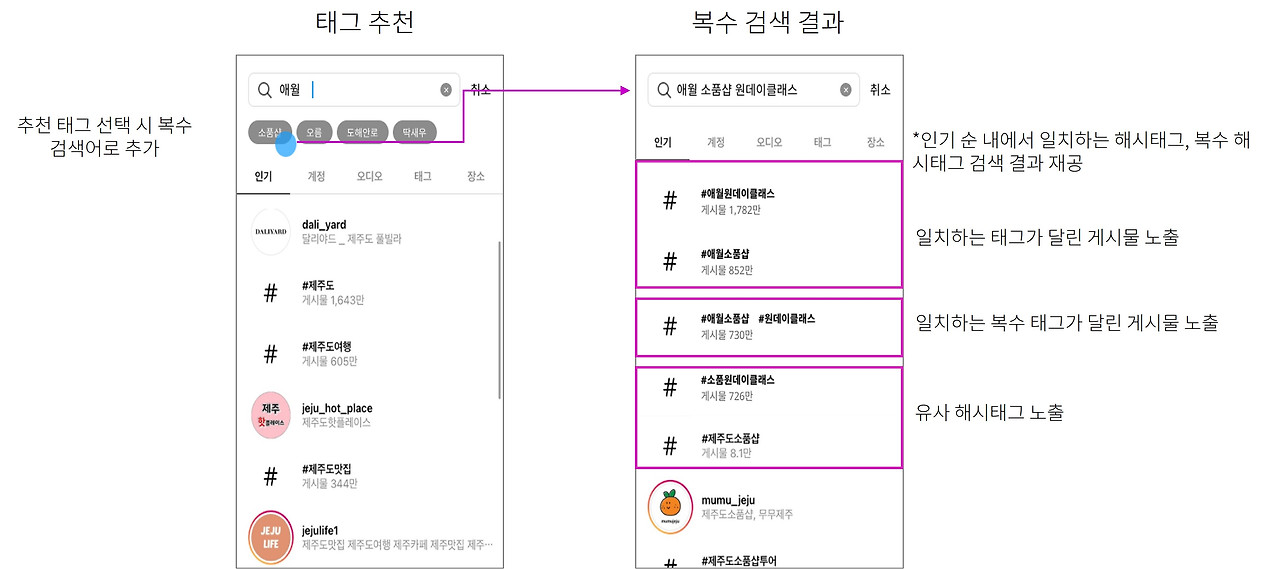Click the hash icon beside #소품원데이클래스
1280x569 pixels.
[670, 388]
